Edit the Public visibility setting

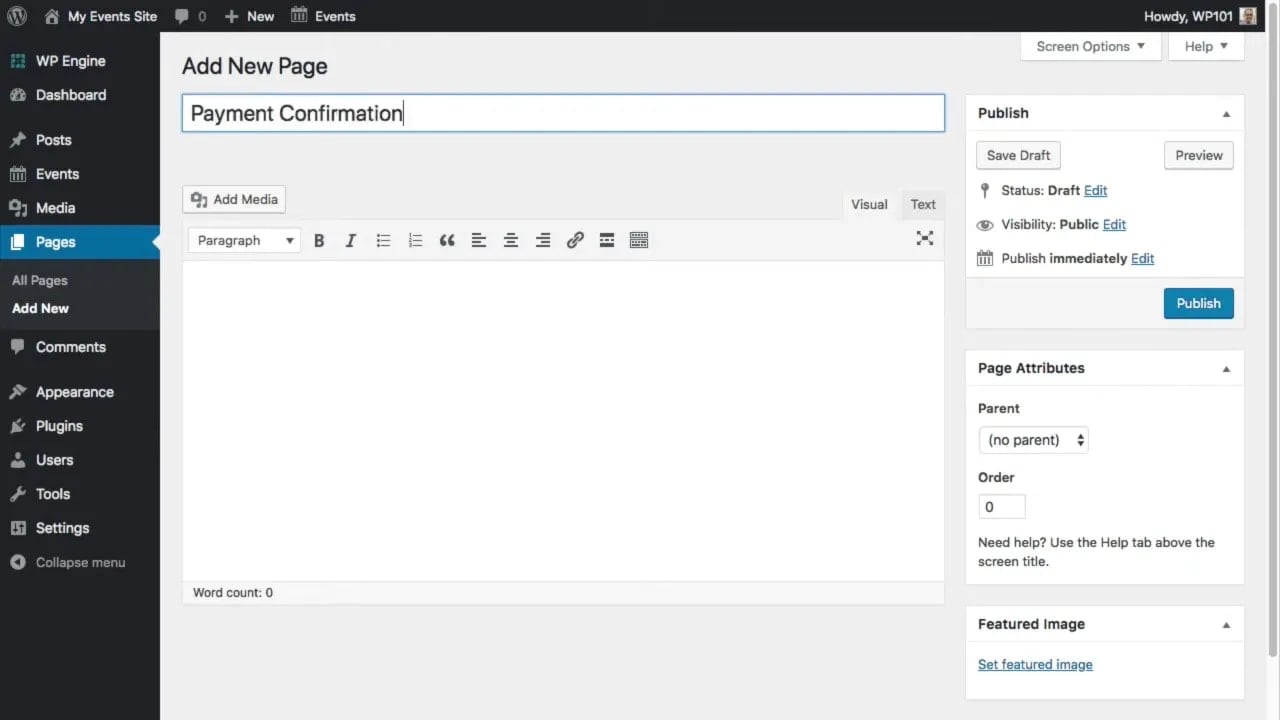tap(1114, 224)
